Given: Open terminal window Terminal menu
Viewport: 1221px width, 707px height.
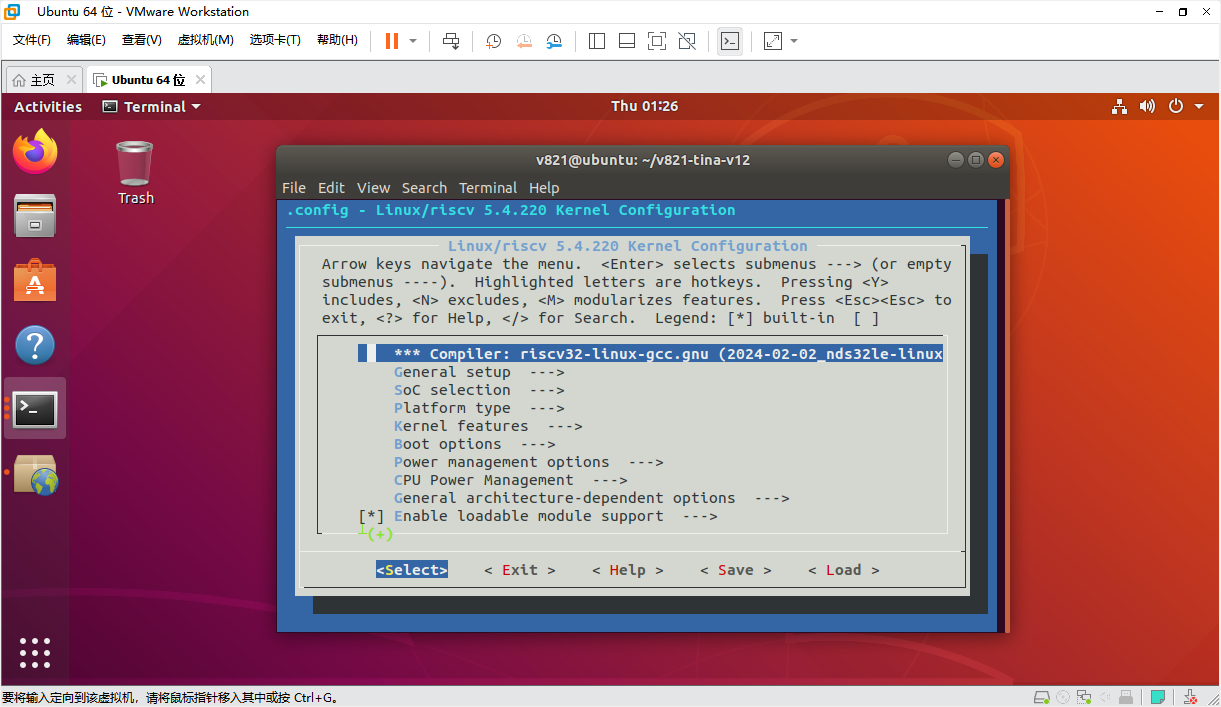Looking at the screenshot, I should [x=488, y=188].
